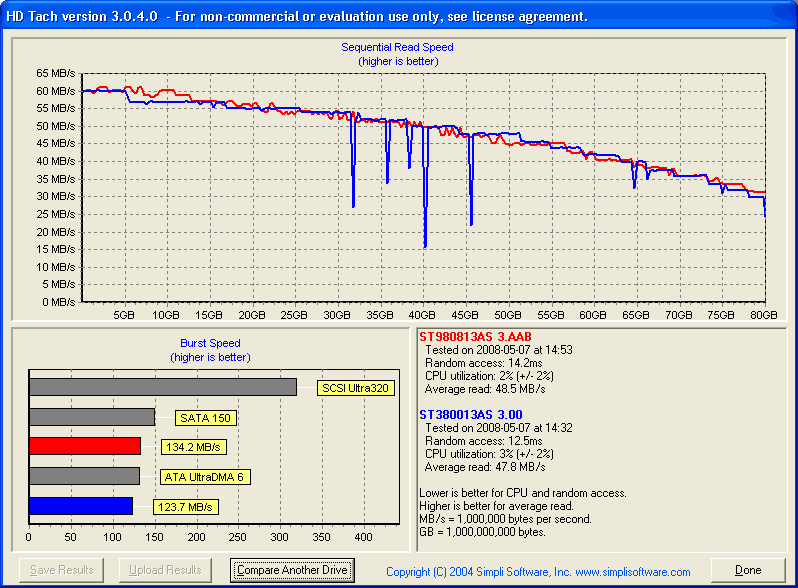Image resolution: width=798 pixels, height=588 pixels.
Task: Click the blue burst speed bar
Action: [x=81, y=506]
